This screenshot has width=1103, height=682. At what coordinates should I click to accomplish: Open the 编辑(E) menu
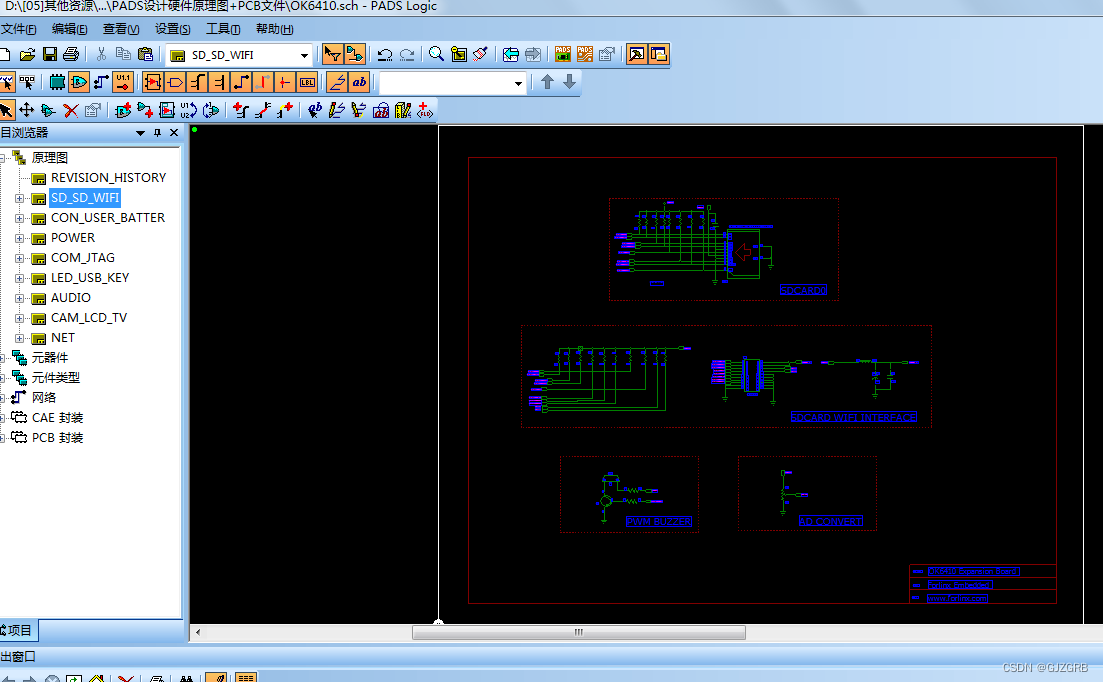tap(70, 29)
